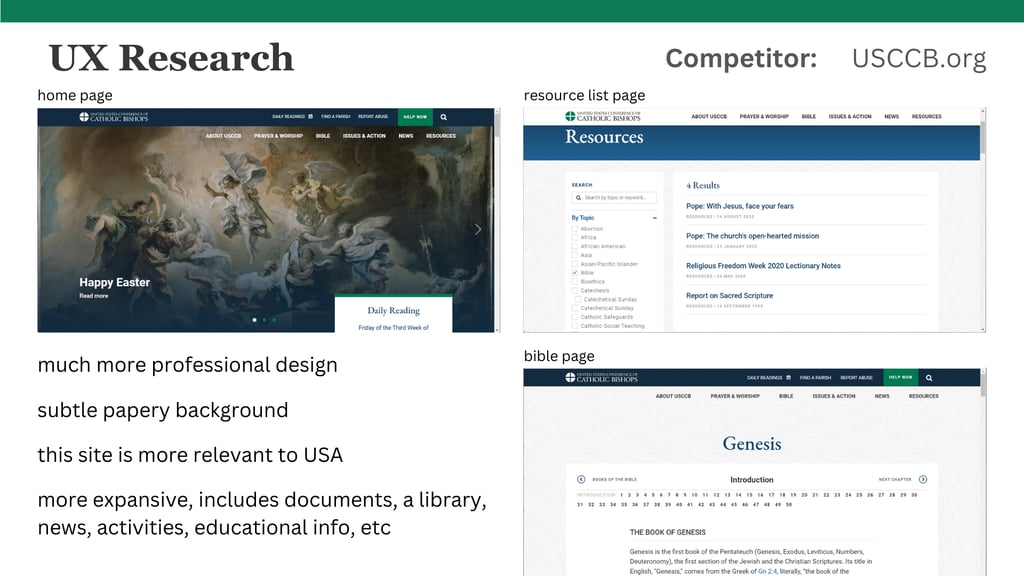Open Find a Parish link on home page

[336, 116]
